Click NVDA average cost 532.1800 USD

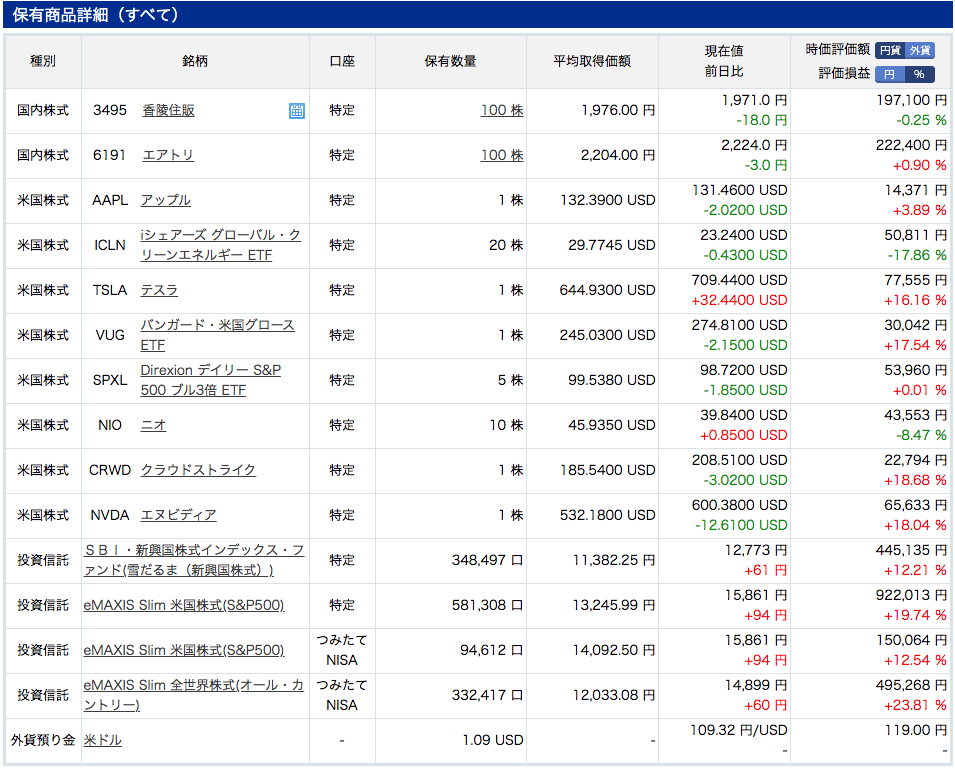click(x=607, y=515)
